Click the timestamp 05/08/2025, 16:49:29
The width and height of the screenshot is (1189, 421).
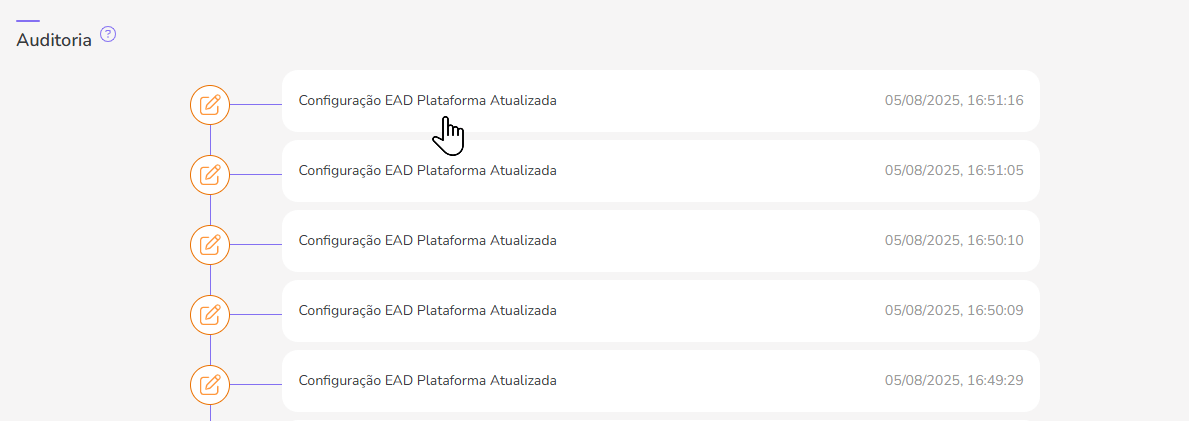954,381
